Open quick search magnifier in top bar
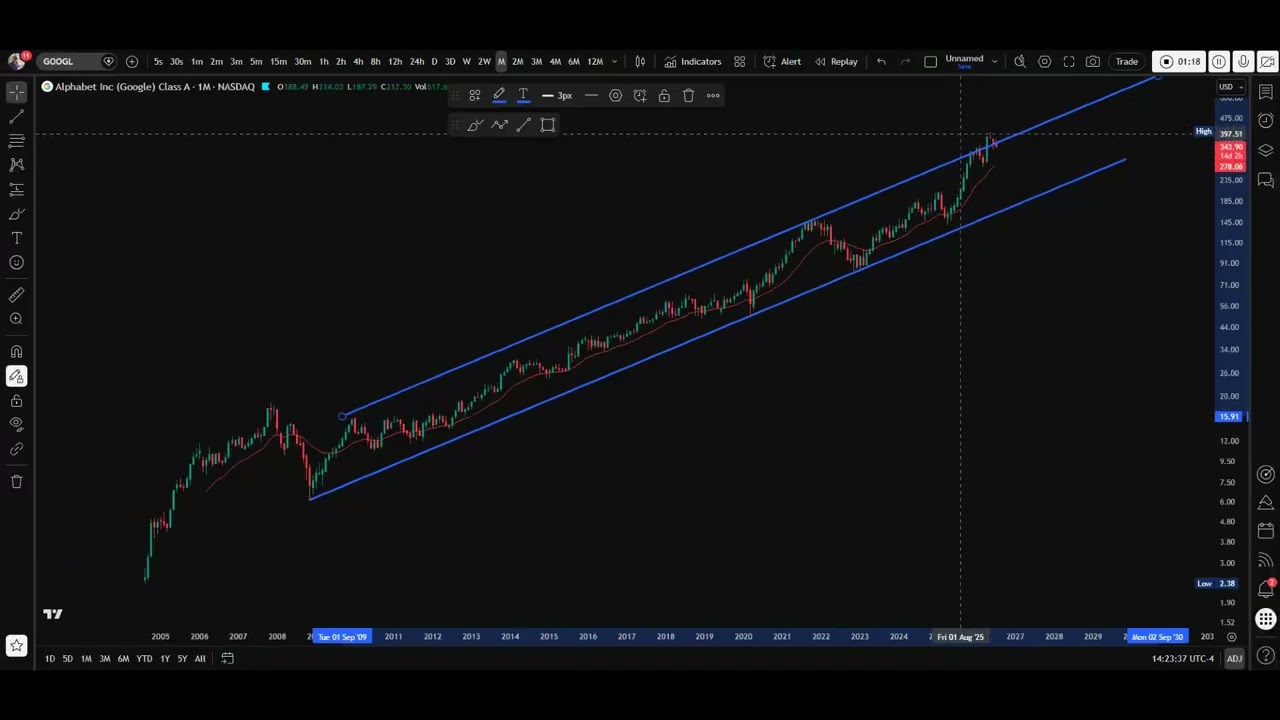 (1020, 62)
